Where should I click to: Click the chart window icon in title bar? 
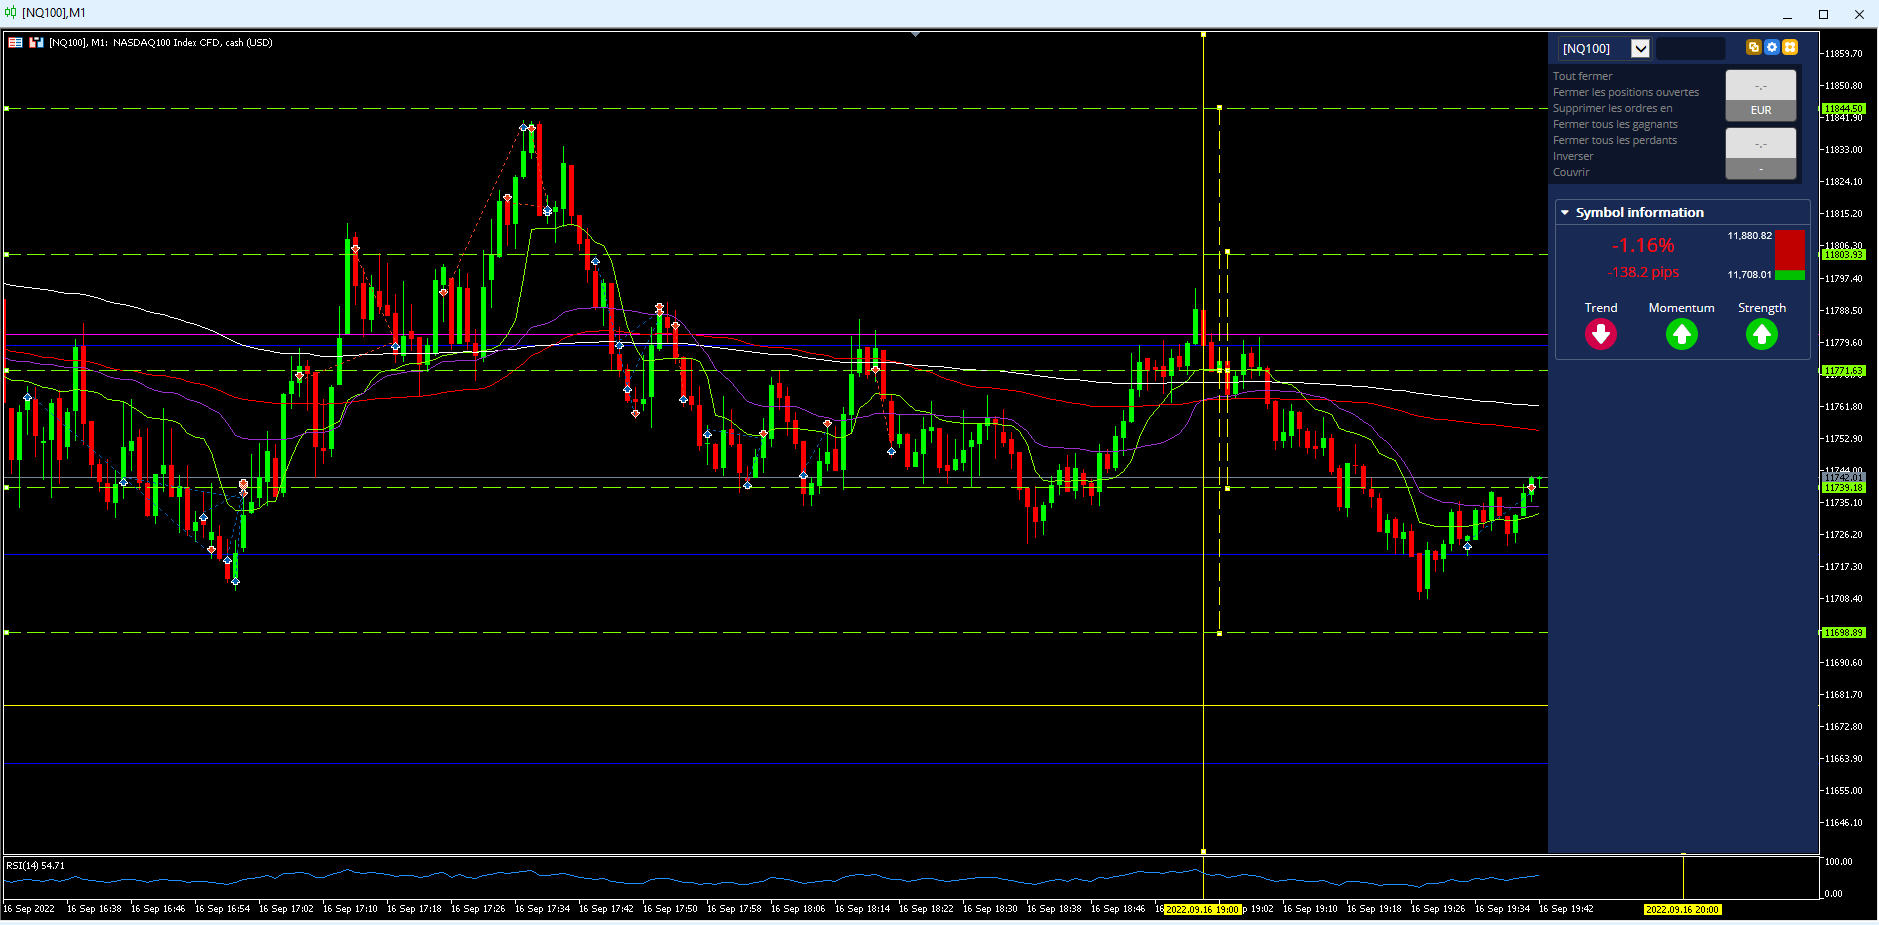10,12
